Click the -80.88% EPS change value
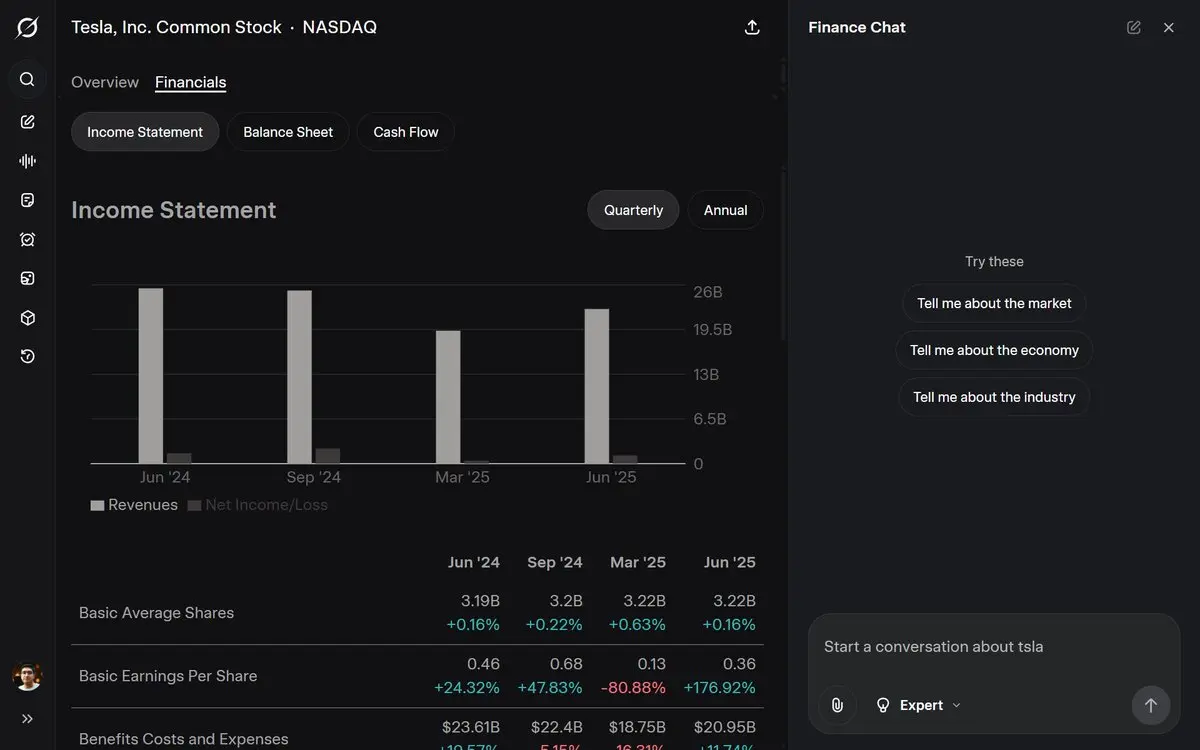 (x=633, y=688)
